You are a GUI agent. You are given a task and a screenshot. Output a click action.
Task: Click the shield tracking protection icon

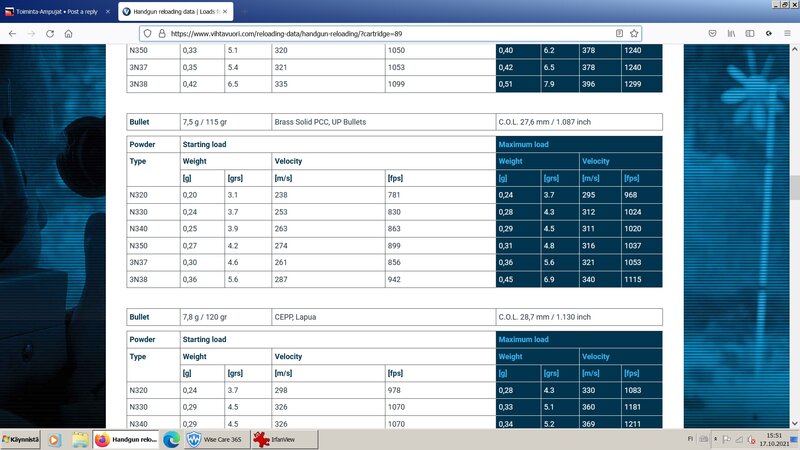point(147,32)
